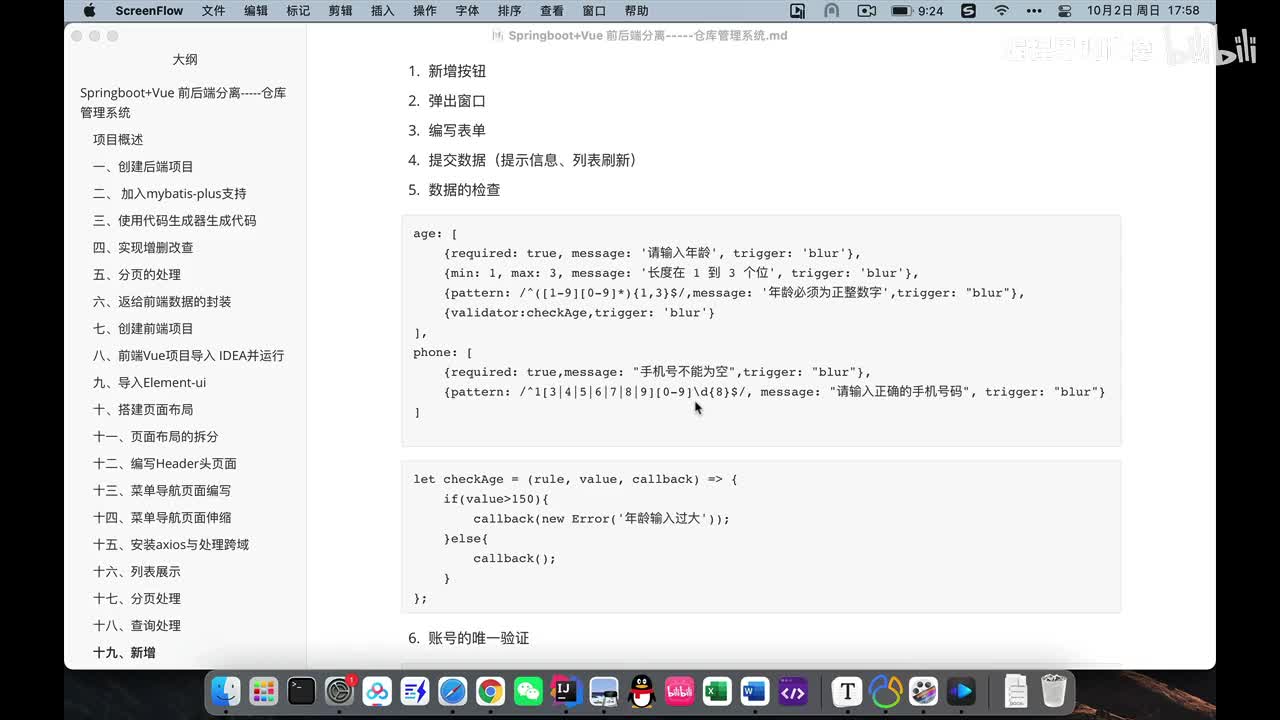The image size is (1280, 720).
Task: Select the bold 十九、新增 outline item
Action: point(124,653)
